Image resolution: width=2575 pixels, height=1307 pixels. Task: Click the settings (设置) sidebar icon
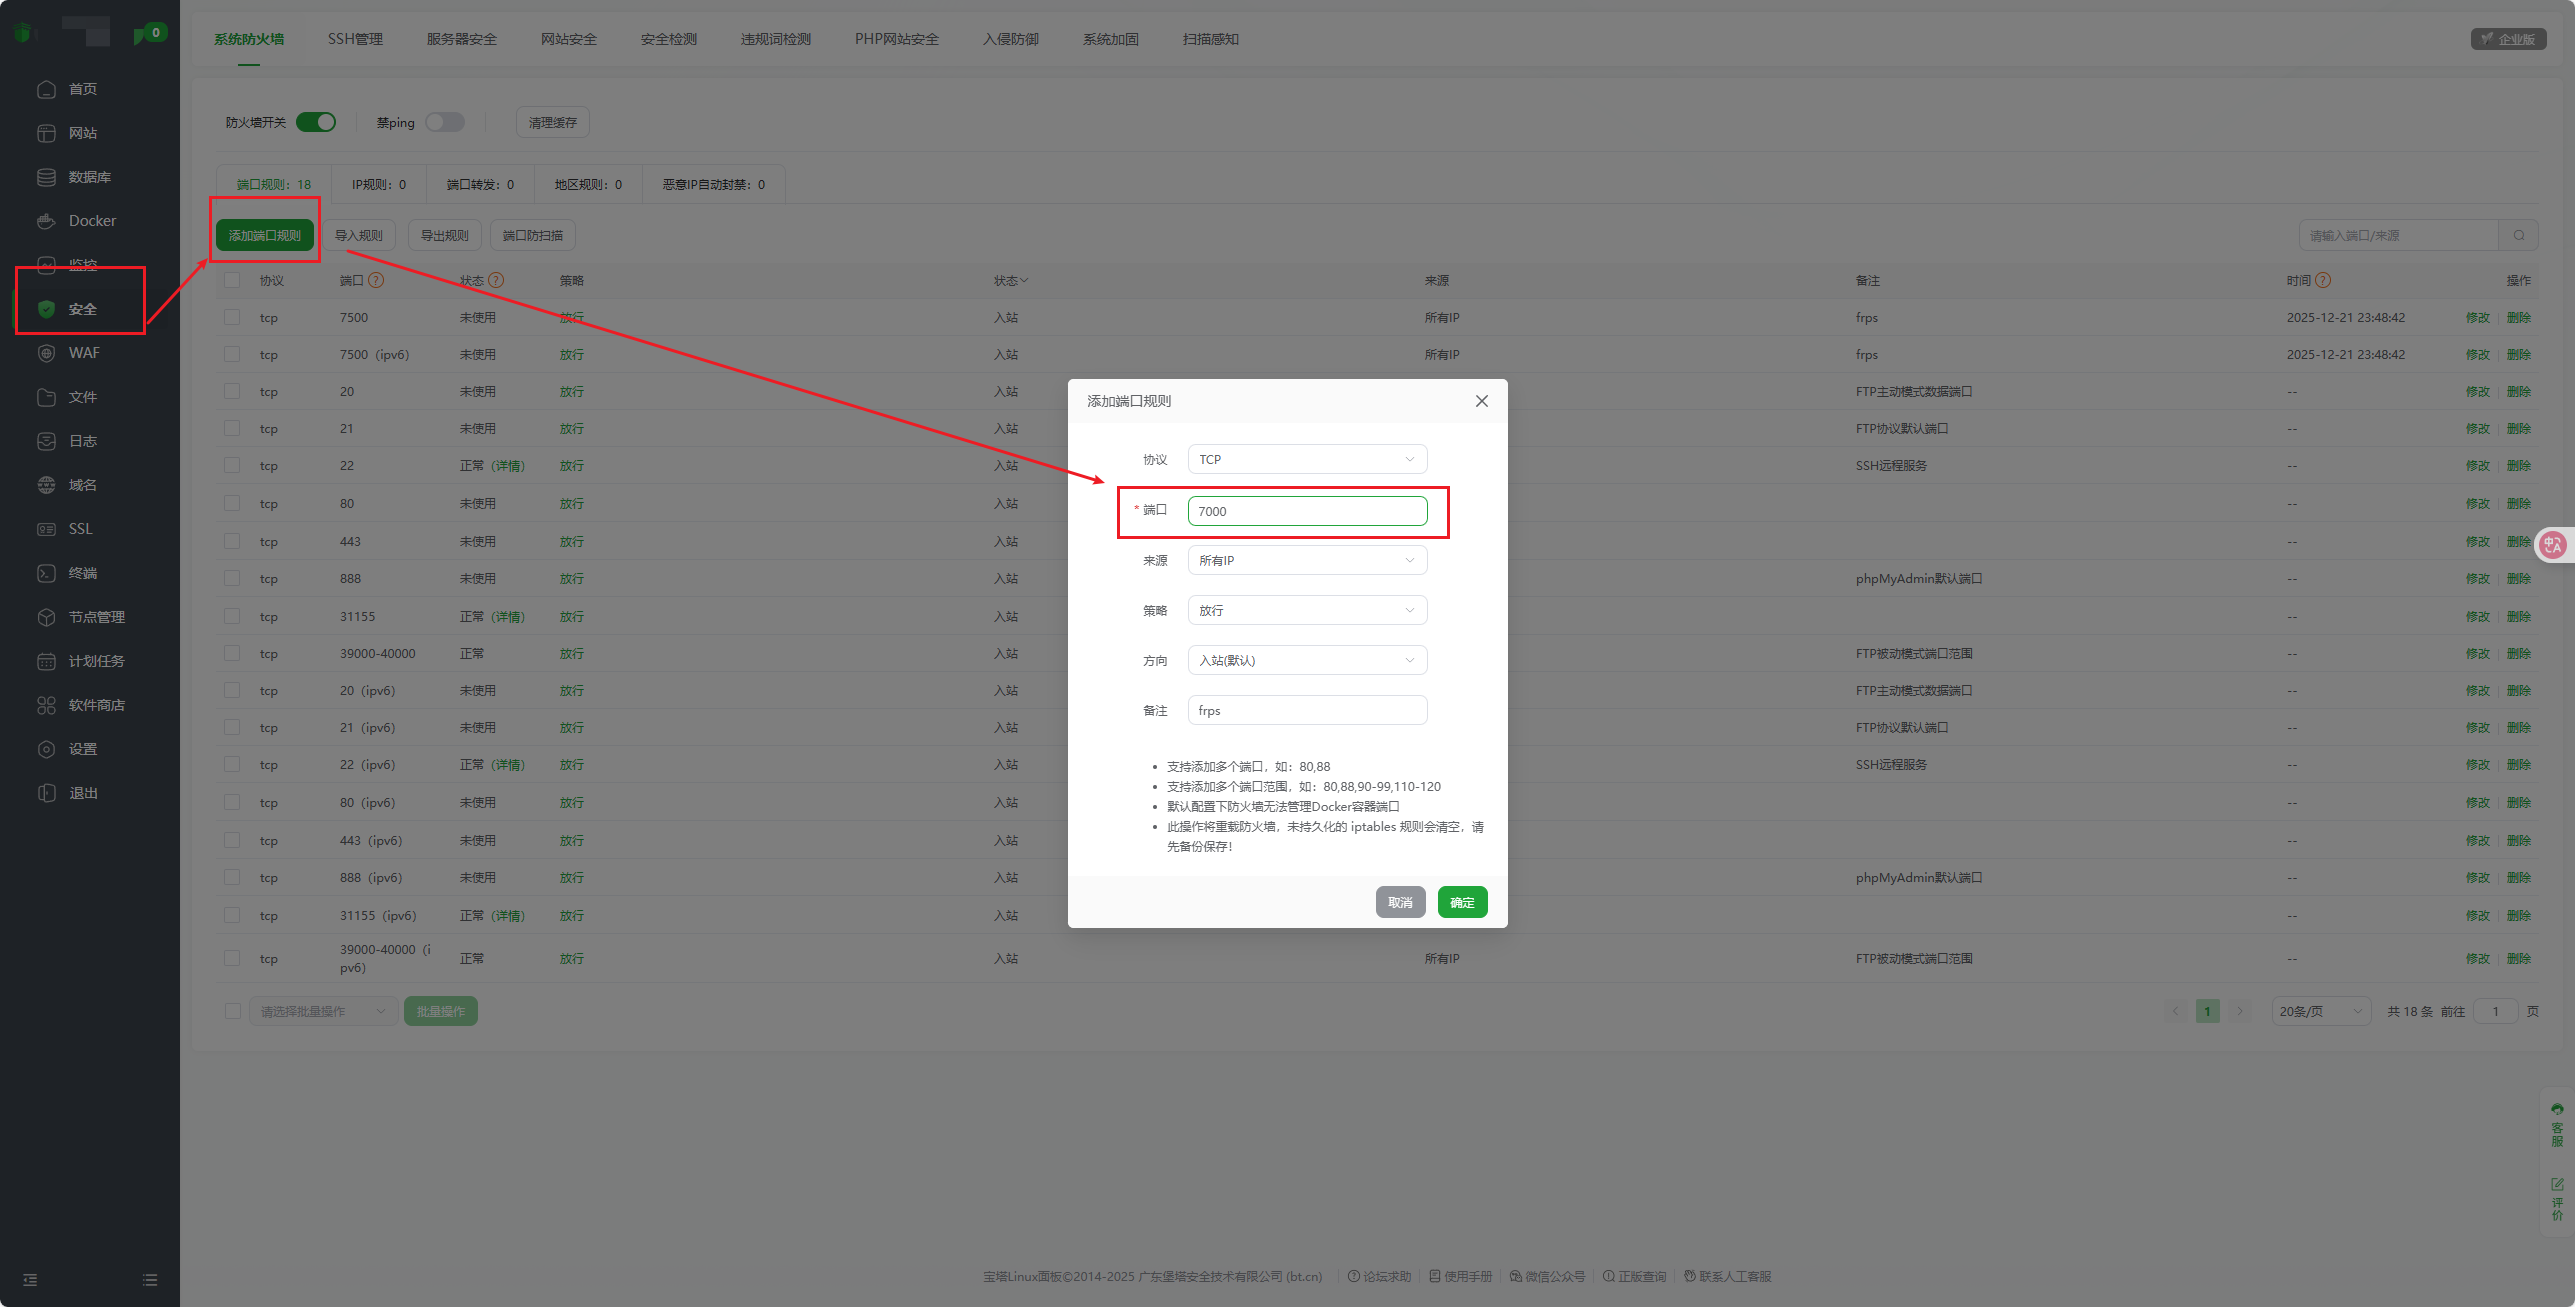tap(46, 749)
